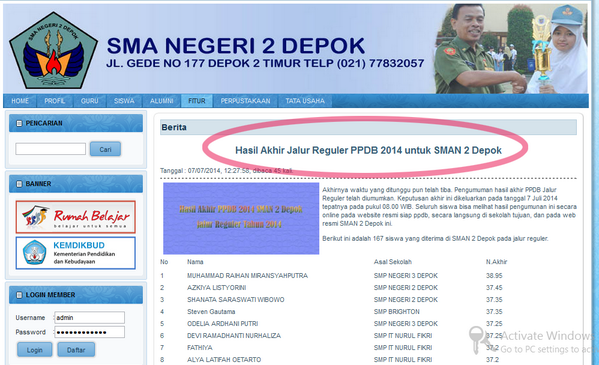Open the Tata Usaha menu
This screenshot has width=599, height=365.
pos(305,101)
